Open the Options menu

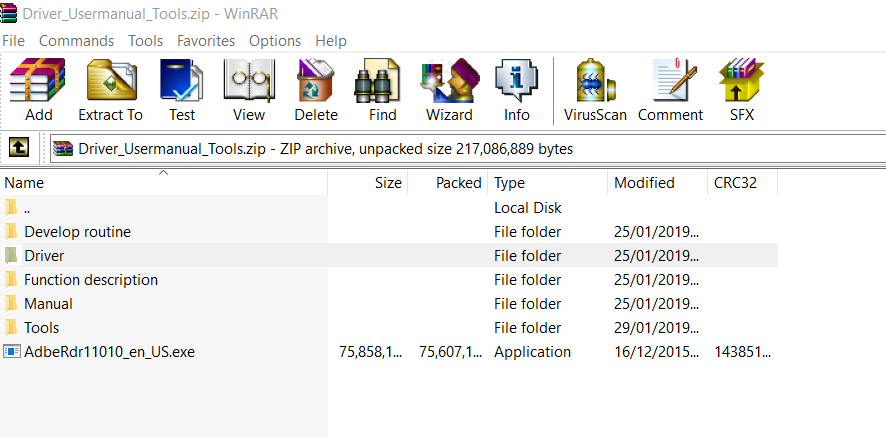pyautogui.click(x=275, y=41)
